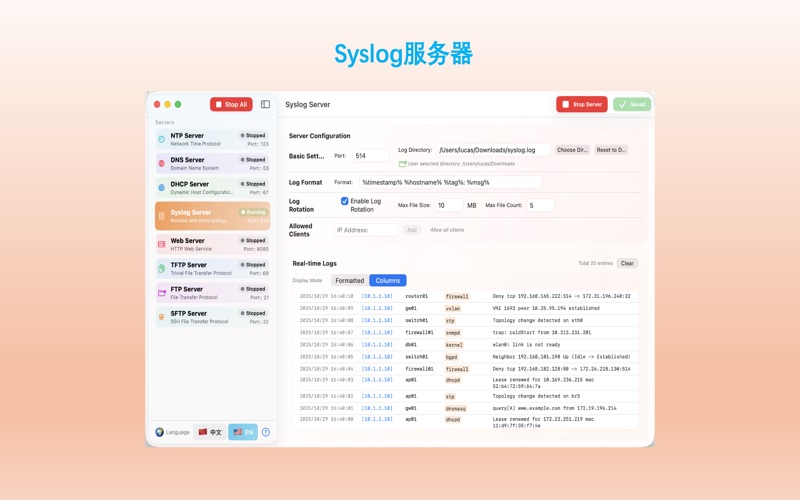The height and width of the screenshot is (500, 800).
Task: Enable Log Rotation checkbox
Action: [344, 201]
